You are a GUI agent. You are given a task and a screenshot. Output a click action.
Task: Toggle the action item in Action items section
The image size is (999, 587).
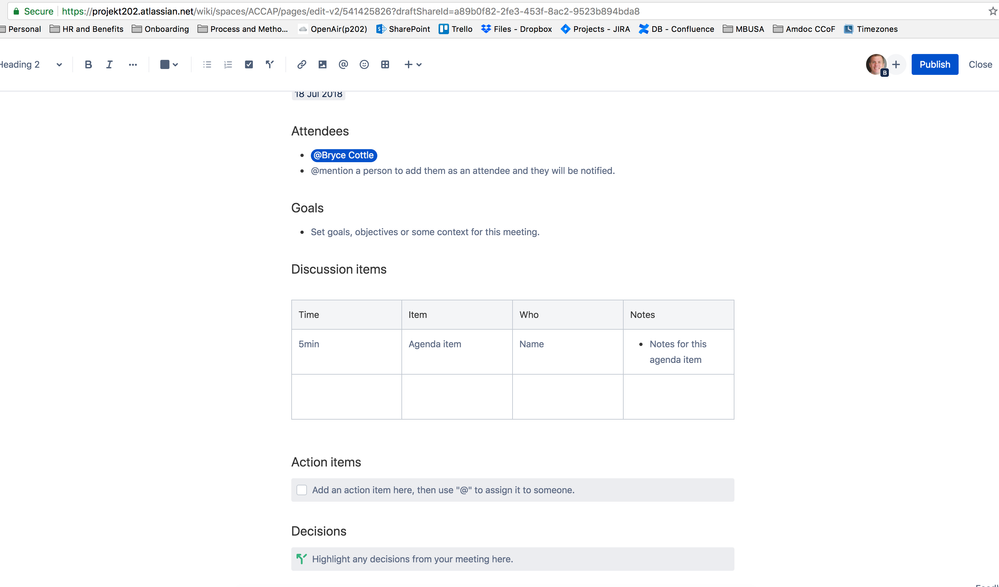coord(301,490)
